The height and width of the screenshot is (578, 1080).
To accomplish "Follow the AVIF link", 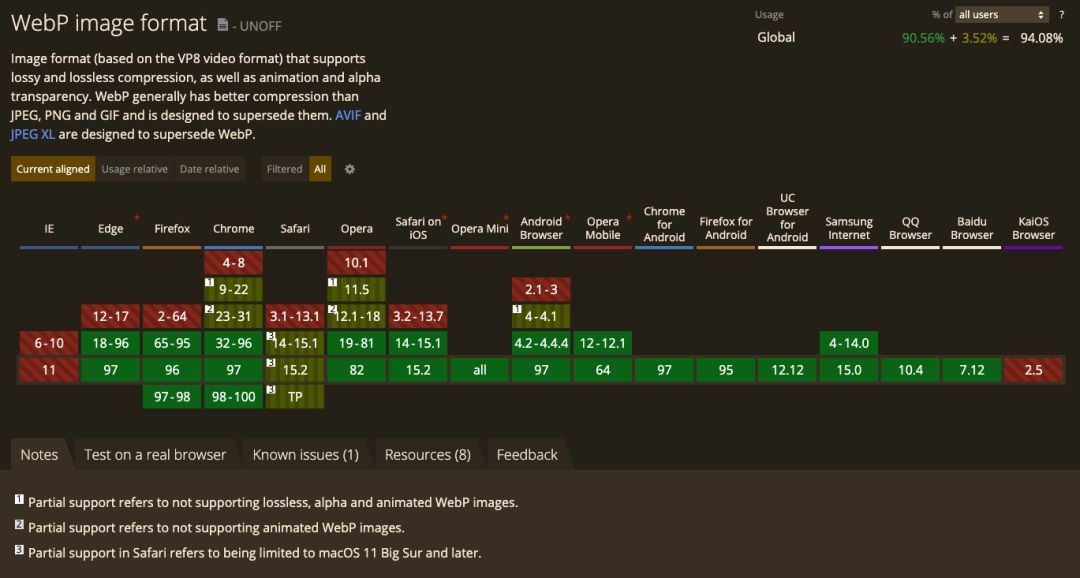I will (348, 115).
